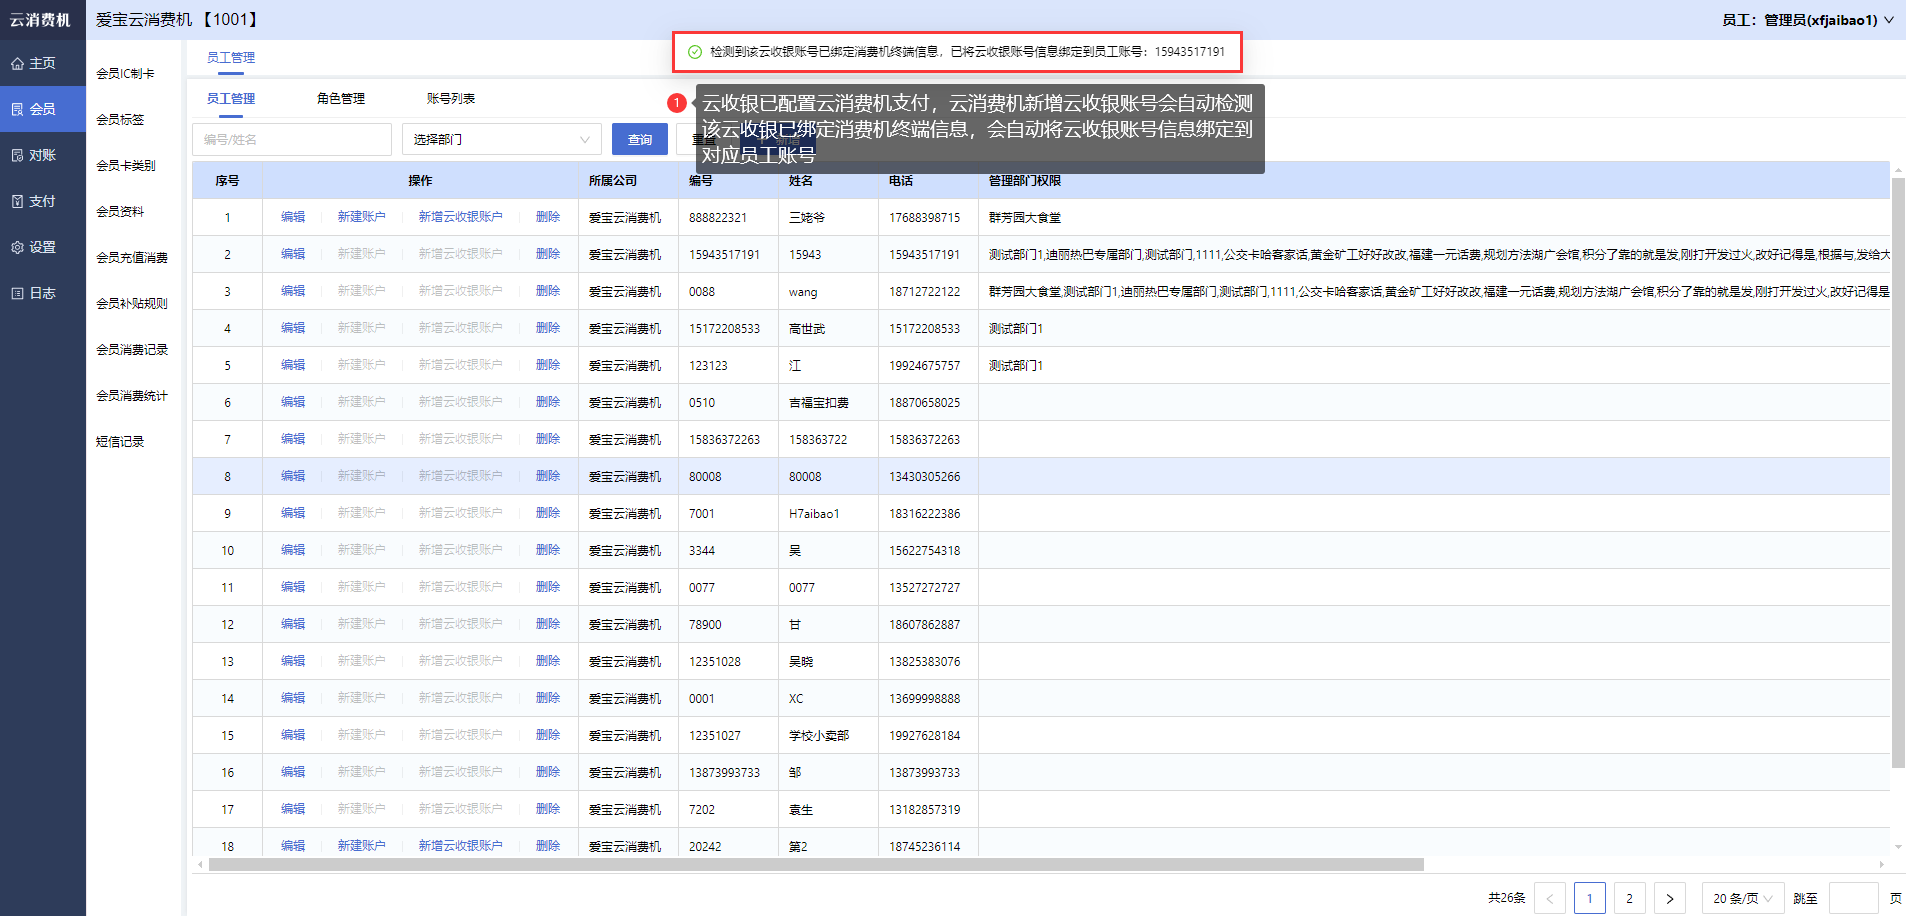The width and height of the screenshot is (1906, 916).
Task: Click 编辑 for employee 三姥爷
Action: [x=293, y=217]
